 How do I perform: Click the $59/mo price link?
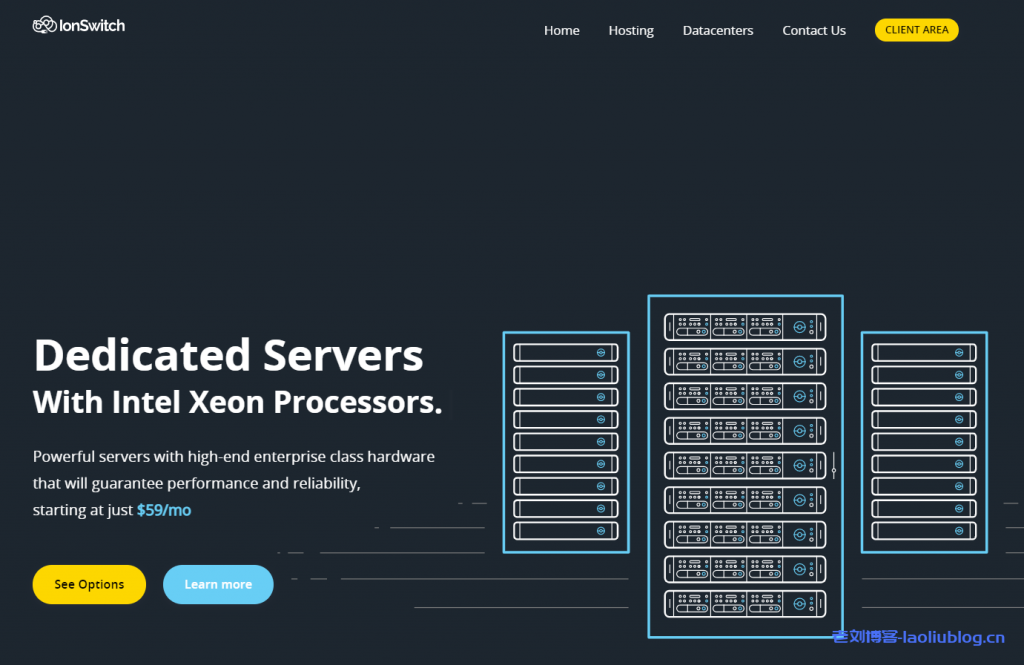click(x=164, y=509)
